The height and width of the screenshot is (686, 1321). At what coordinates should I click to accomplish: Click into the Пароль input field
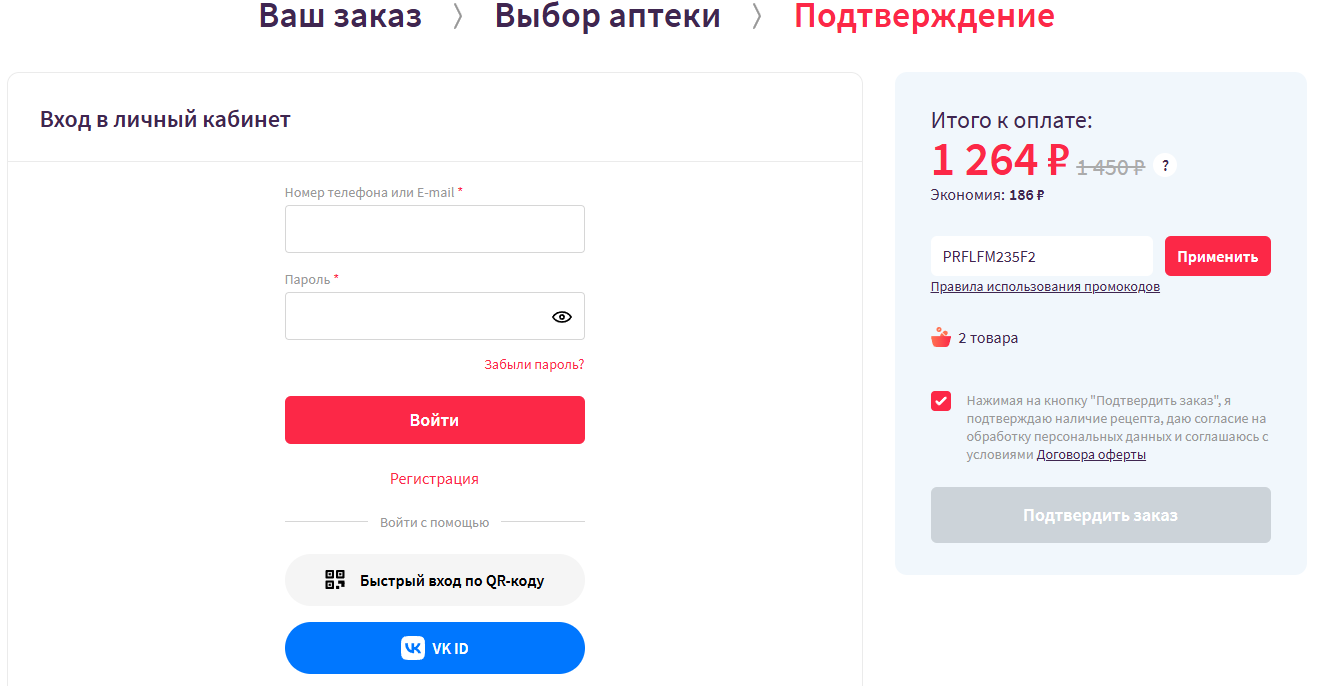415,316
